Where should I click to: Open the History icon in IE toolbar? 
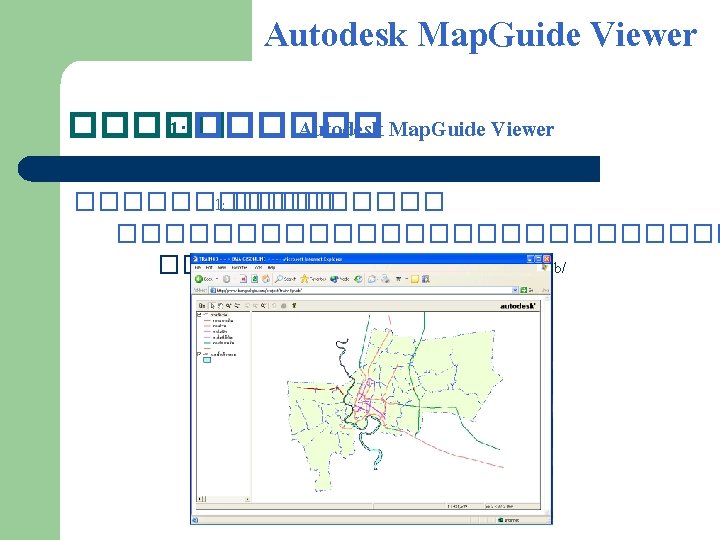pos(358,279)
